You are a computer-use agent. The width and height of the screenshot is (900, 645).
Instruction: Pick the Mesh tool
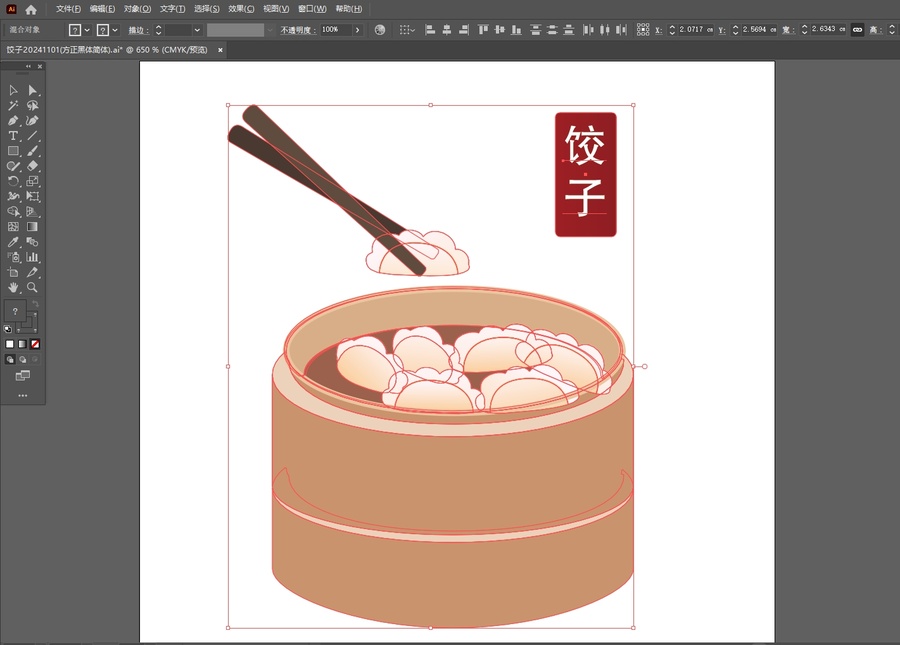point(13,227)
